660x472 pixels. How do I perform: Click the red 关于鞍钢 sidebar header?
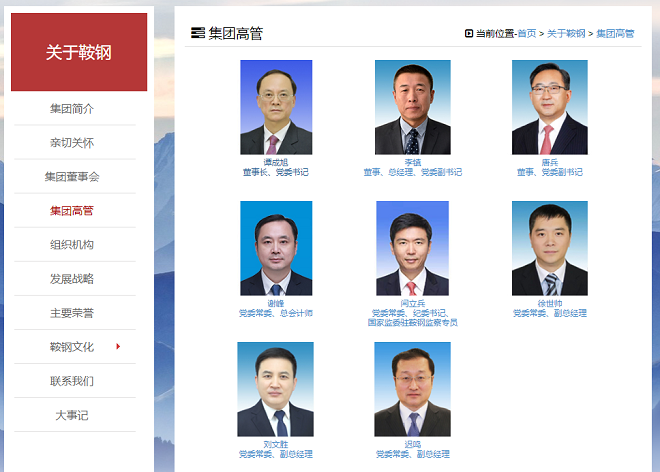tap(79, 52)
